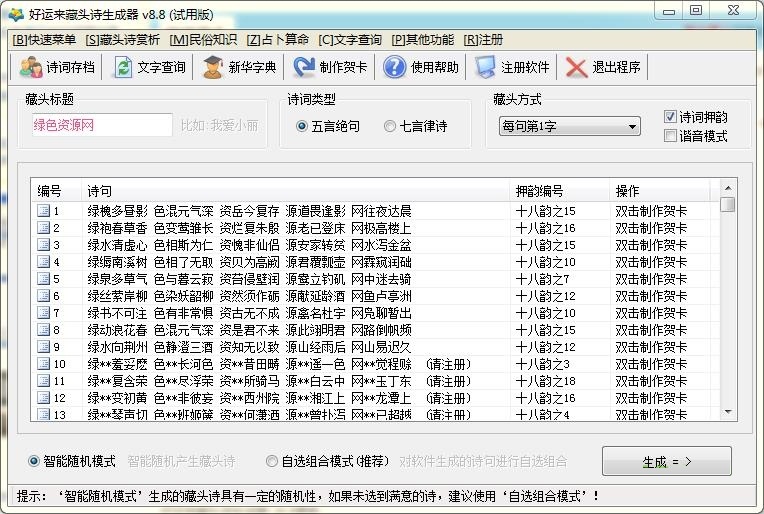
Task: Click the document icon of row 7
Action: 43,313
